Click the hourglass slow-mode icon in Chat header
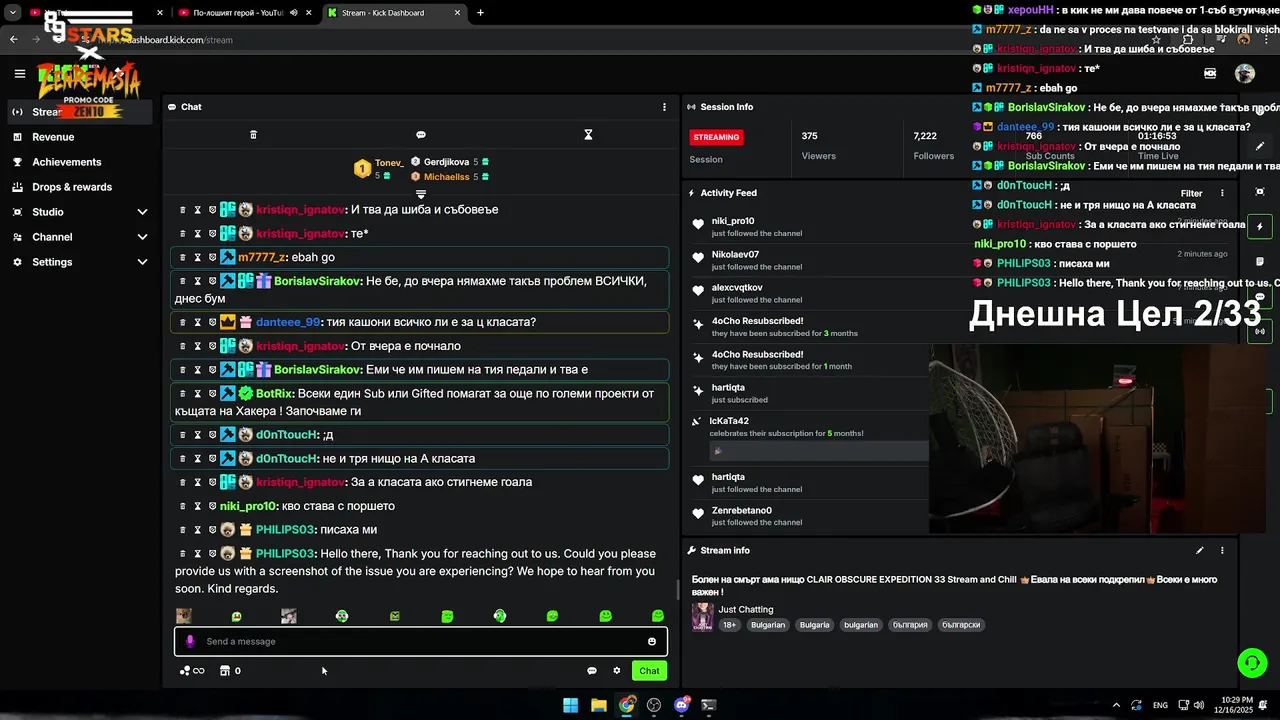The width and height of the screenshot is (1280, 720). (x=588, y=135)
